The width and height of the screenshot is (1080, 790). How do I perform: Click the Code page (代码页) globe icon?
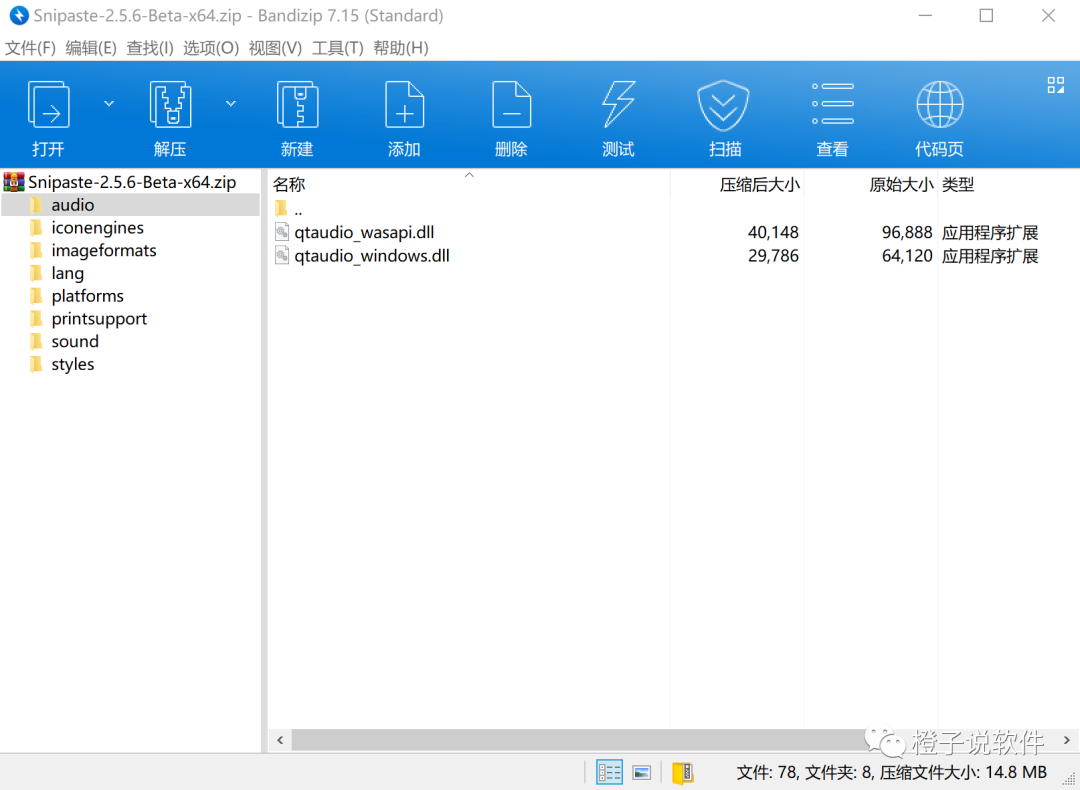point(939,105)
